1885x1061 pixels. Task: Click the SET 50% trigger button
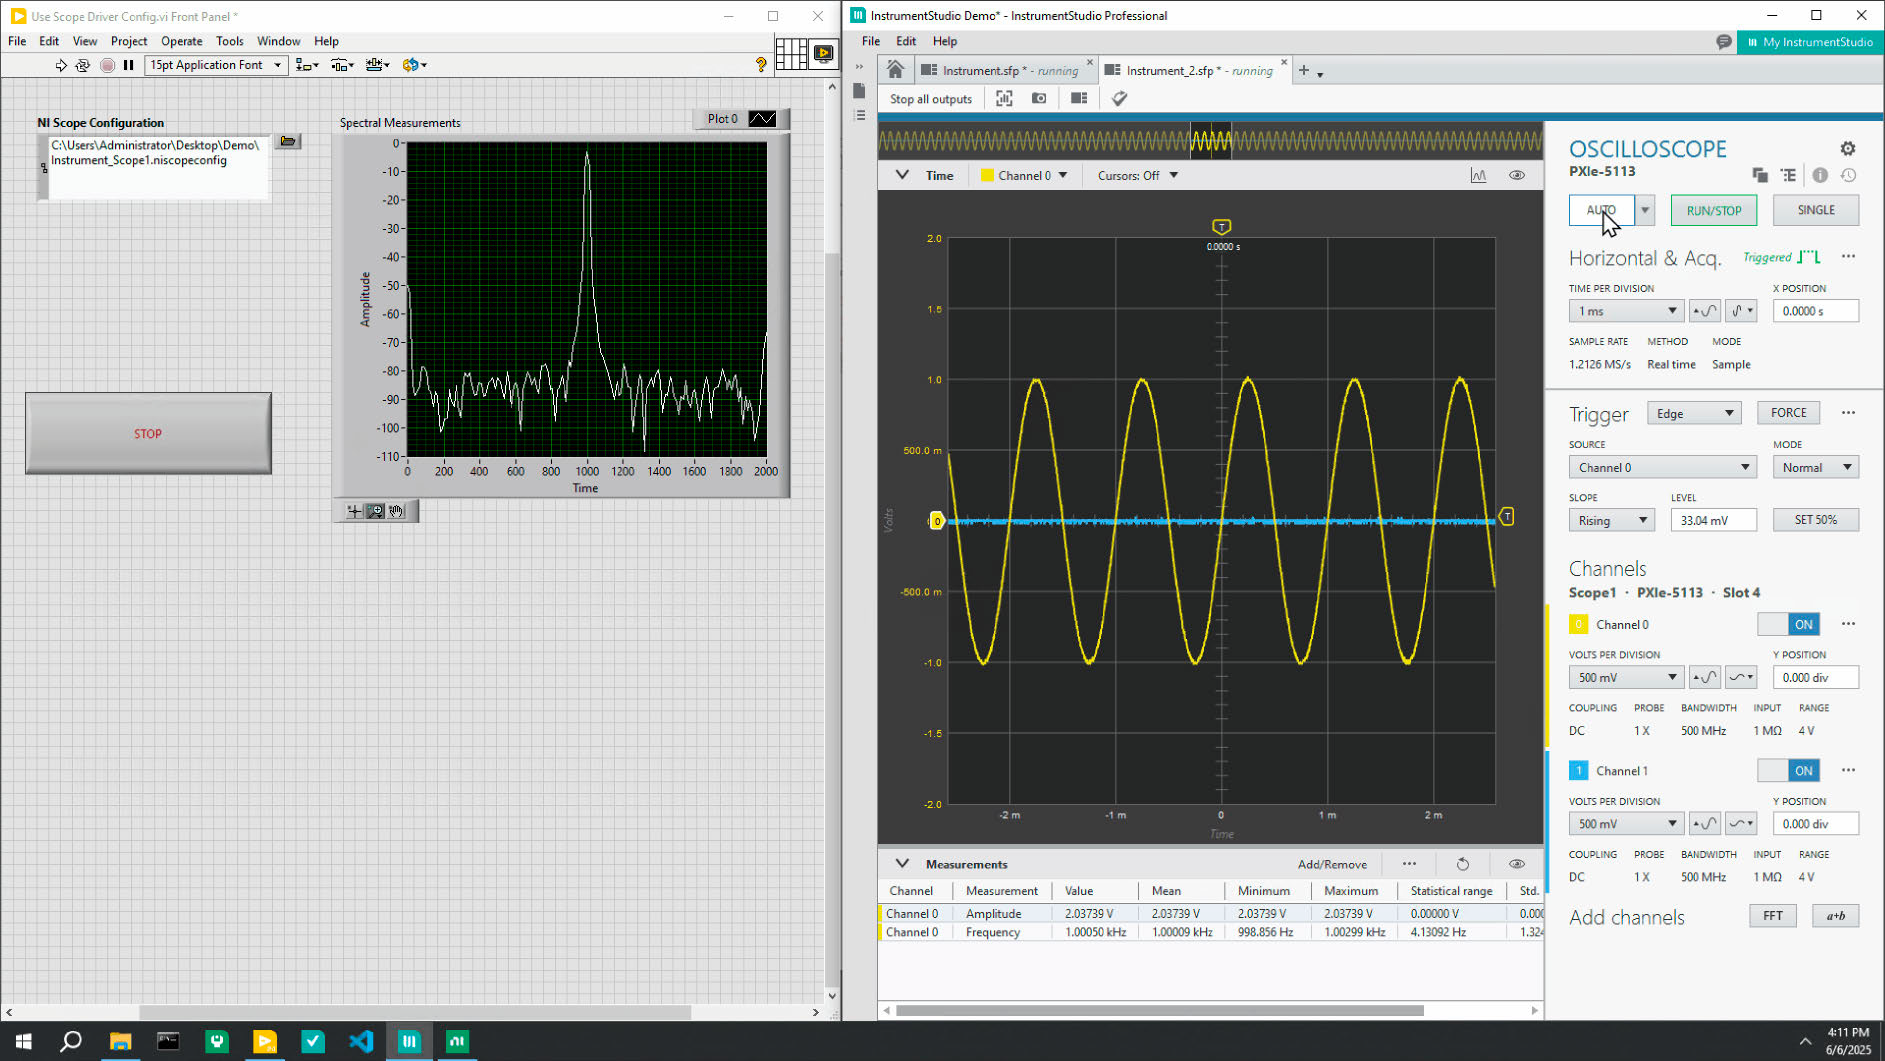[1815, 520]
